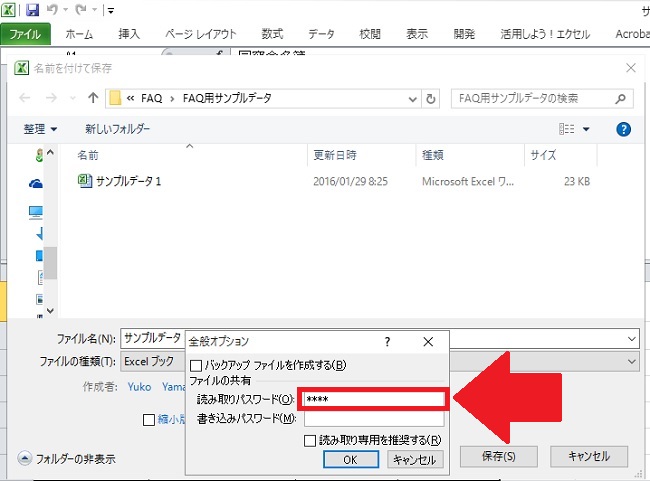Click the undo arrow in quick access toolbar
Image resolution: width=650 pixels, height=481 pixels.
tap(53, 10)
